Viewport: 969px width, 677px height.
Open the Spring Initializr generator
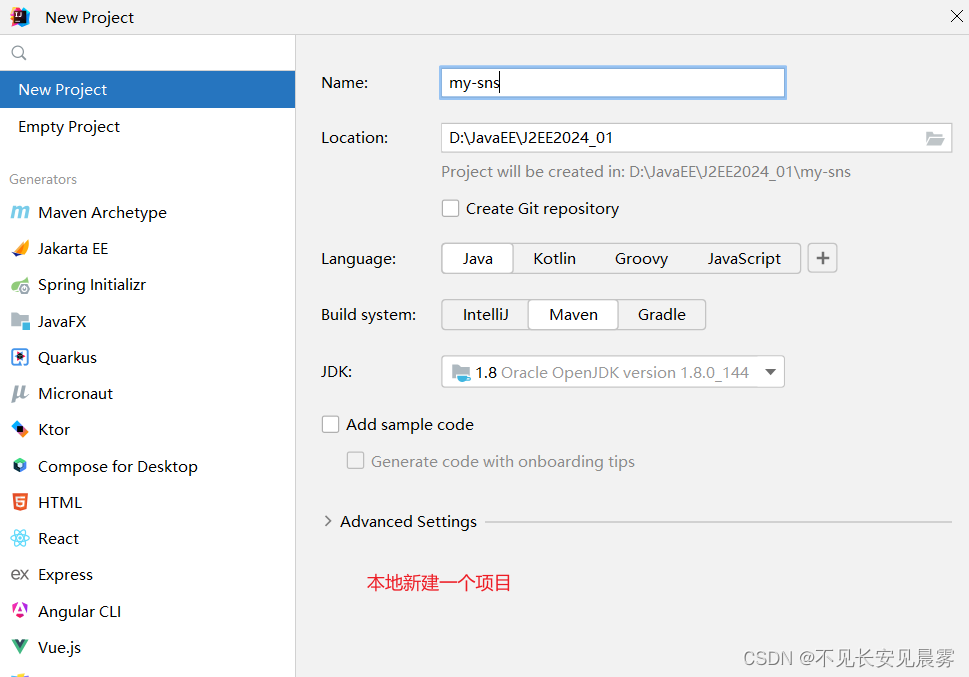coord(91,285)
